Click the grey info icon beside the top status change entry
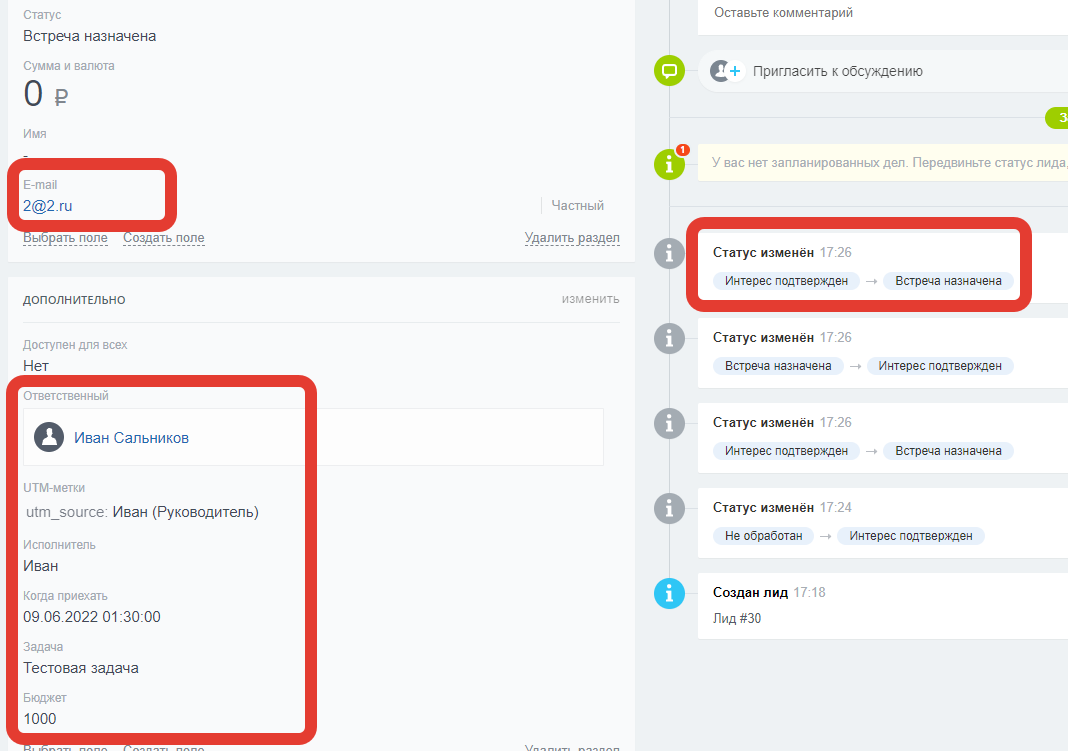The image size is (1068, 751). [670, 253]
